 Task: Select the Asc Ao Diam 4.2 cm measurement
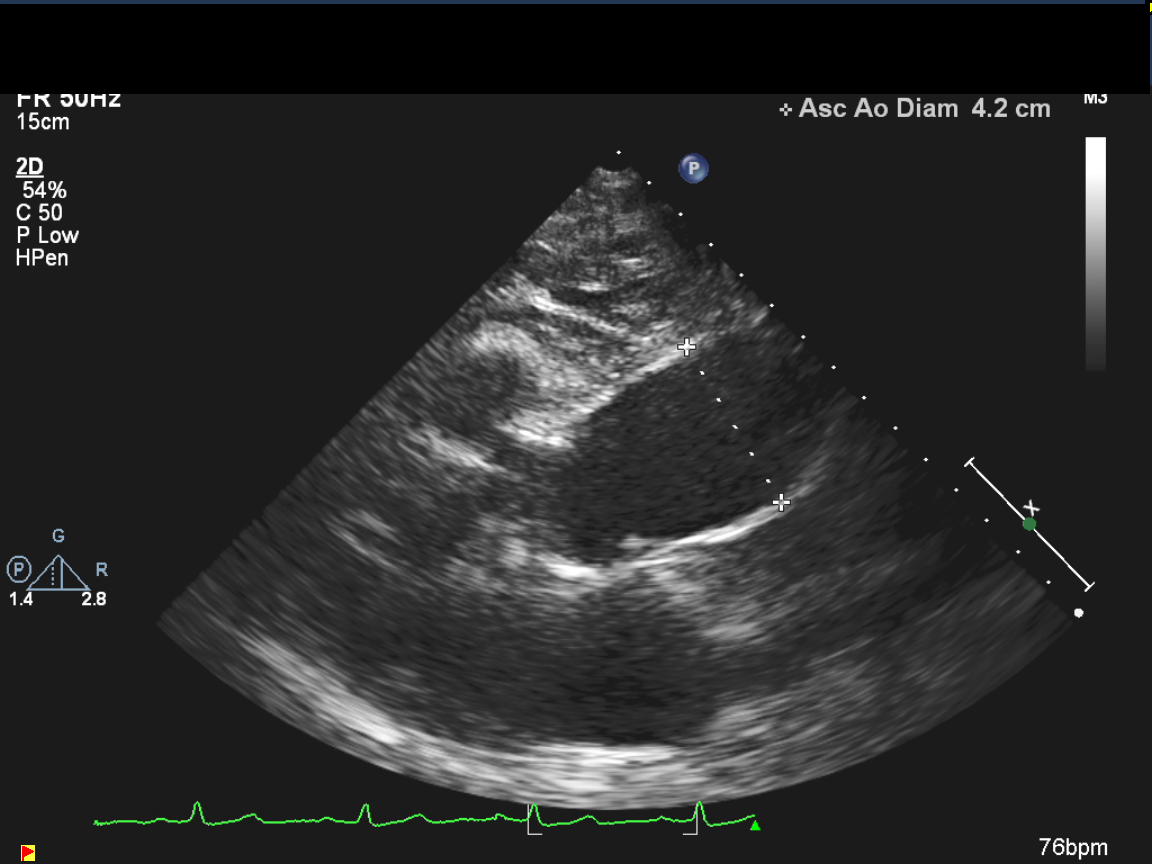coord(924,109)
